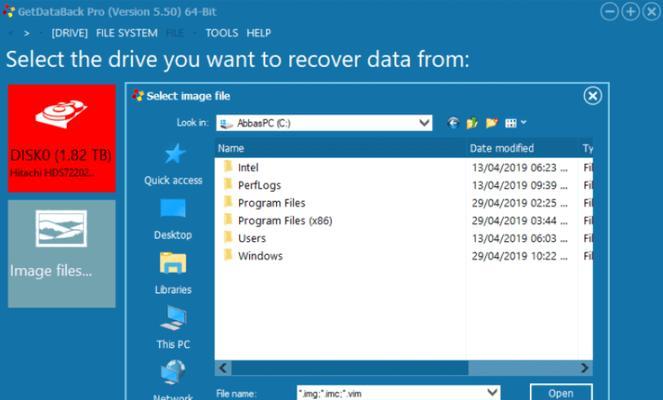
Task: Click the horizontal scrollbar thumb in file list
Action: click(x=350, y=368)
